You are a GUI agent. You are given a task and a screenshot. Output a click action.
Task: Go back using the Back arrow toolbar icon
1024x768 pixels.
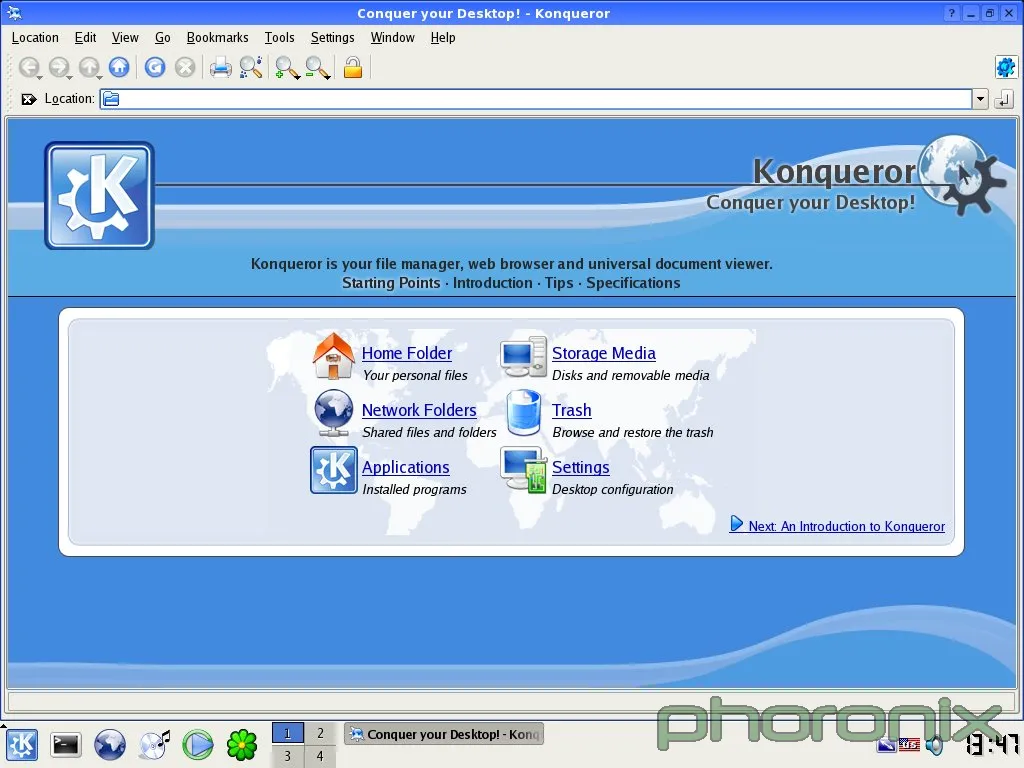pos(29,67)
